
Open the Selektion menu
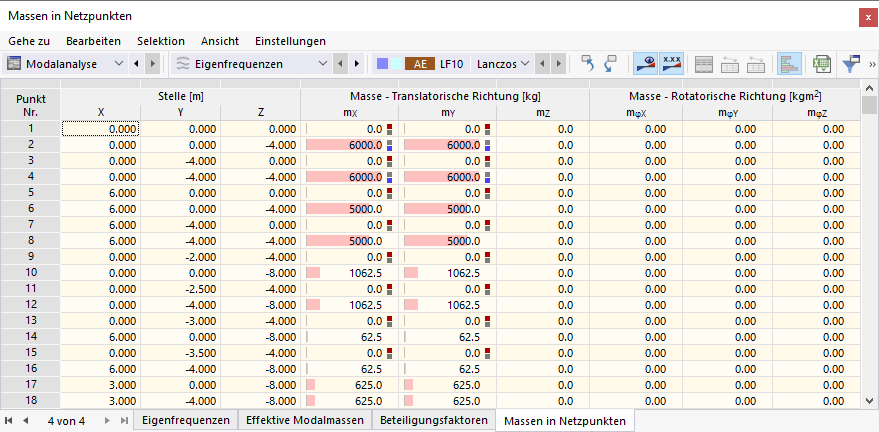pos(161,41)
